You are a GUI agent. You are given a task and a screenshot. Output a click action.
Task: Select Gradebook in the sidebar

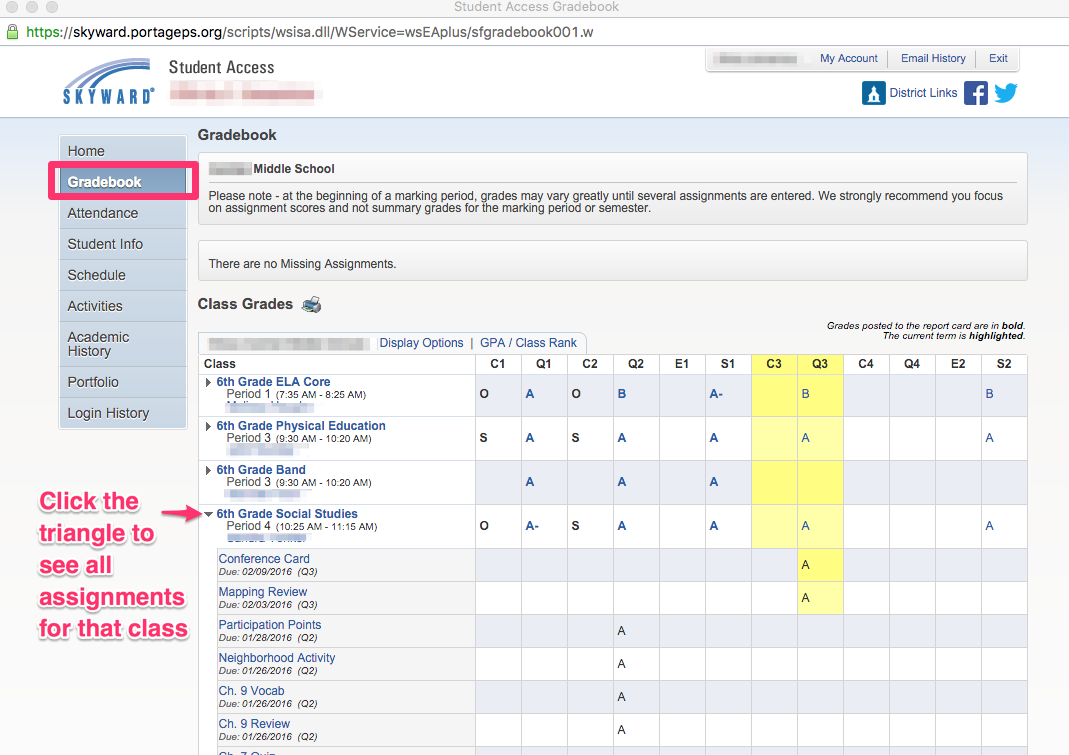pyautogui.click(x=123, y=182)
